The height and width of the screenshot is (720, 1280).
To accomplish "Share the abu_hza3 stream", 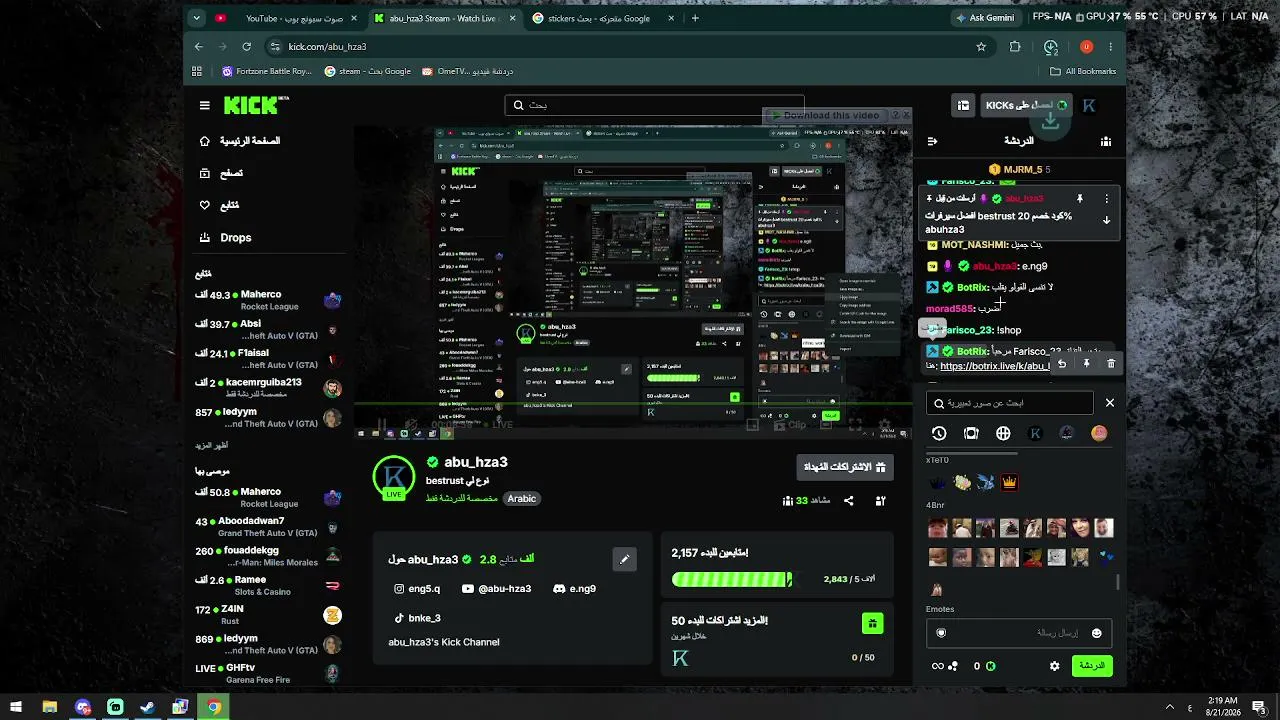I will tap(849, 501).
